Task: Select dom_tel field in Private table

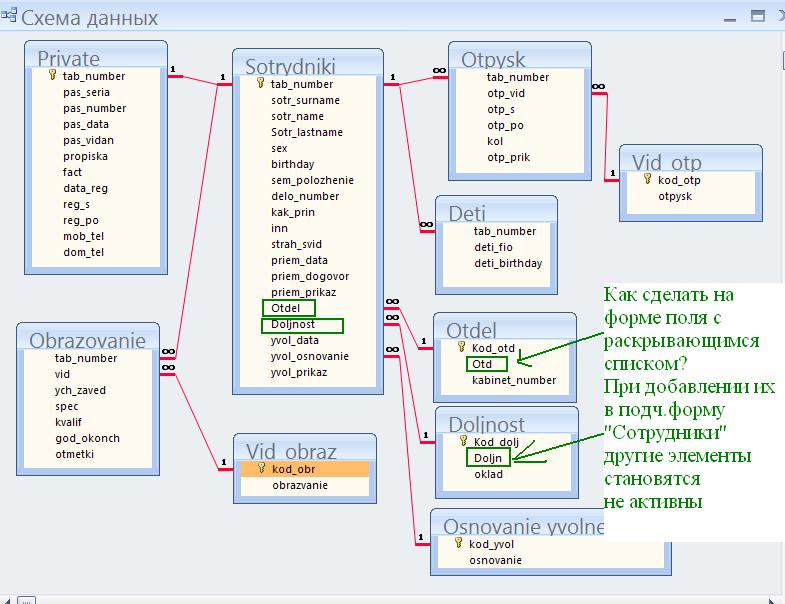Action: [x=84, y=252]
